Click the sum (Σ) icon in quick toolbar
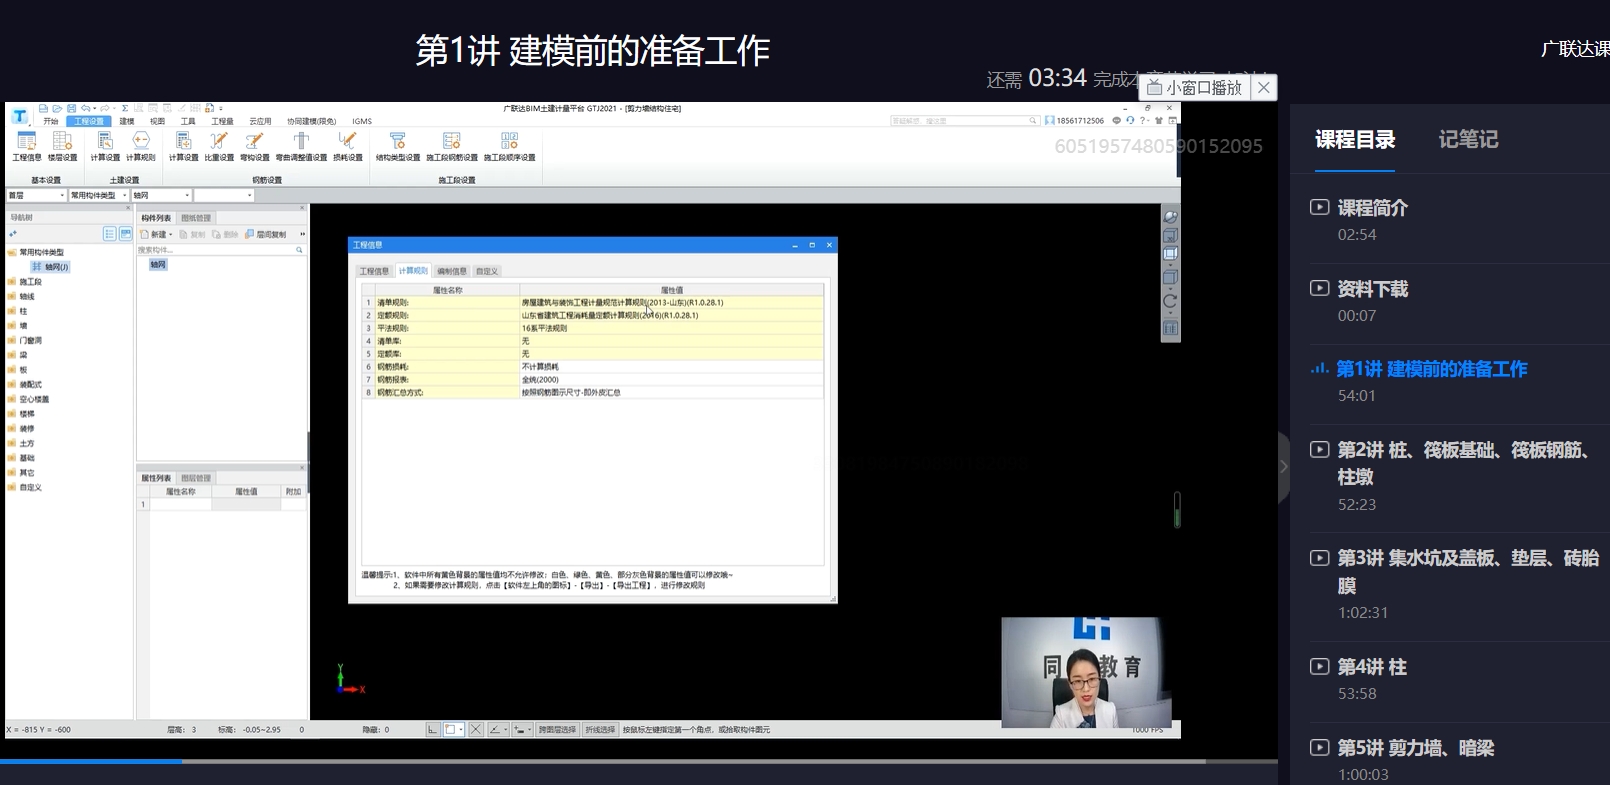This screenshot has height=785, width=1610. coord(125,108)
